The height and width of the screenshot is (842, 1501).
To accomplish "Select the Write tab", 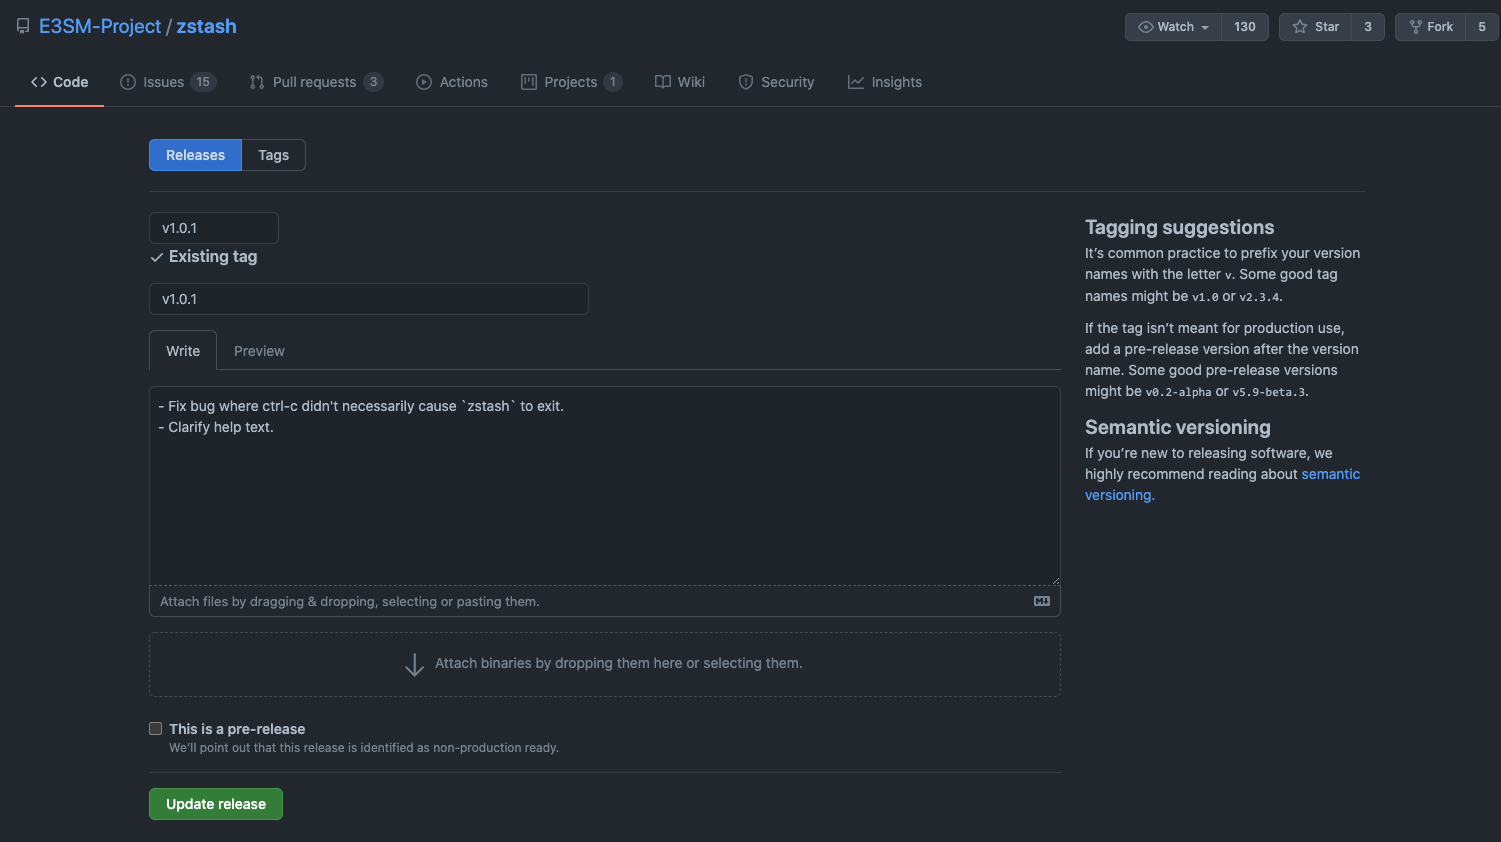I will tap(183, 351).
